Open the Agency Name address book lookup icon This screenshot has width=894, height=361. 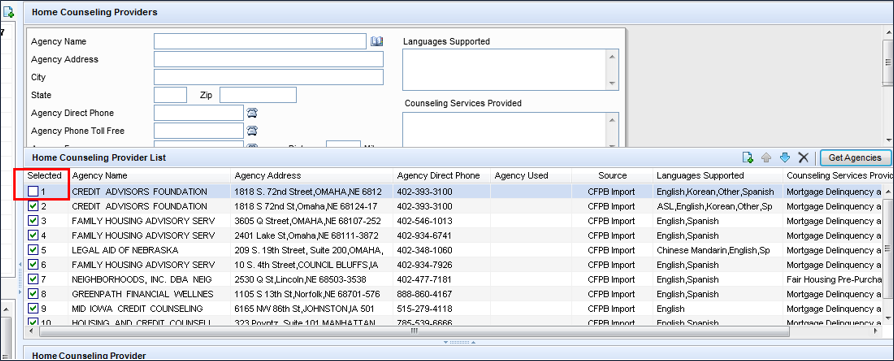coord(377,42)
